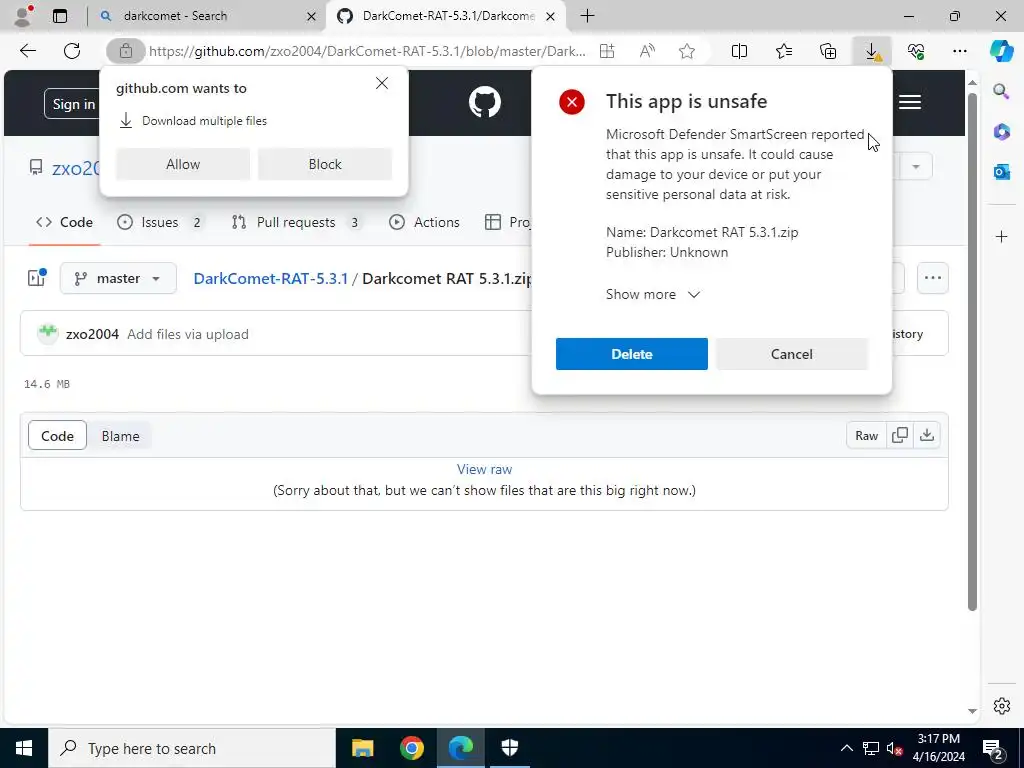Open DarkComet-RAT-5.3.1 breadcrumb link

[x=270, y=278]
